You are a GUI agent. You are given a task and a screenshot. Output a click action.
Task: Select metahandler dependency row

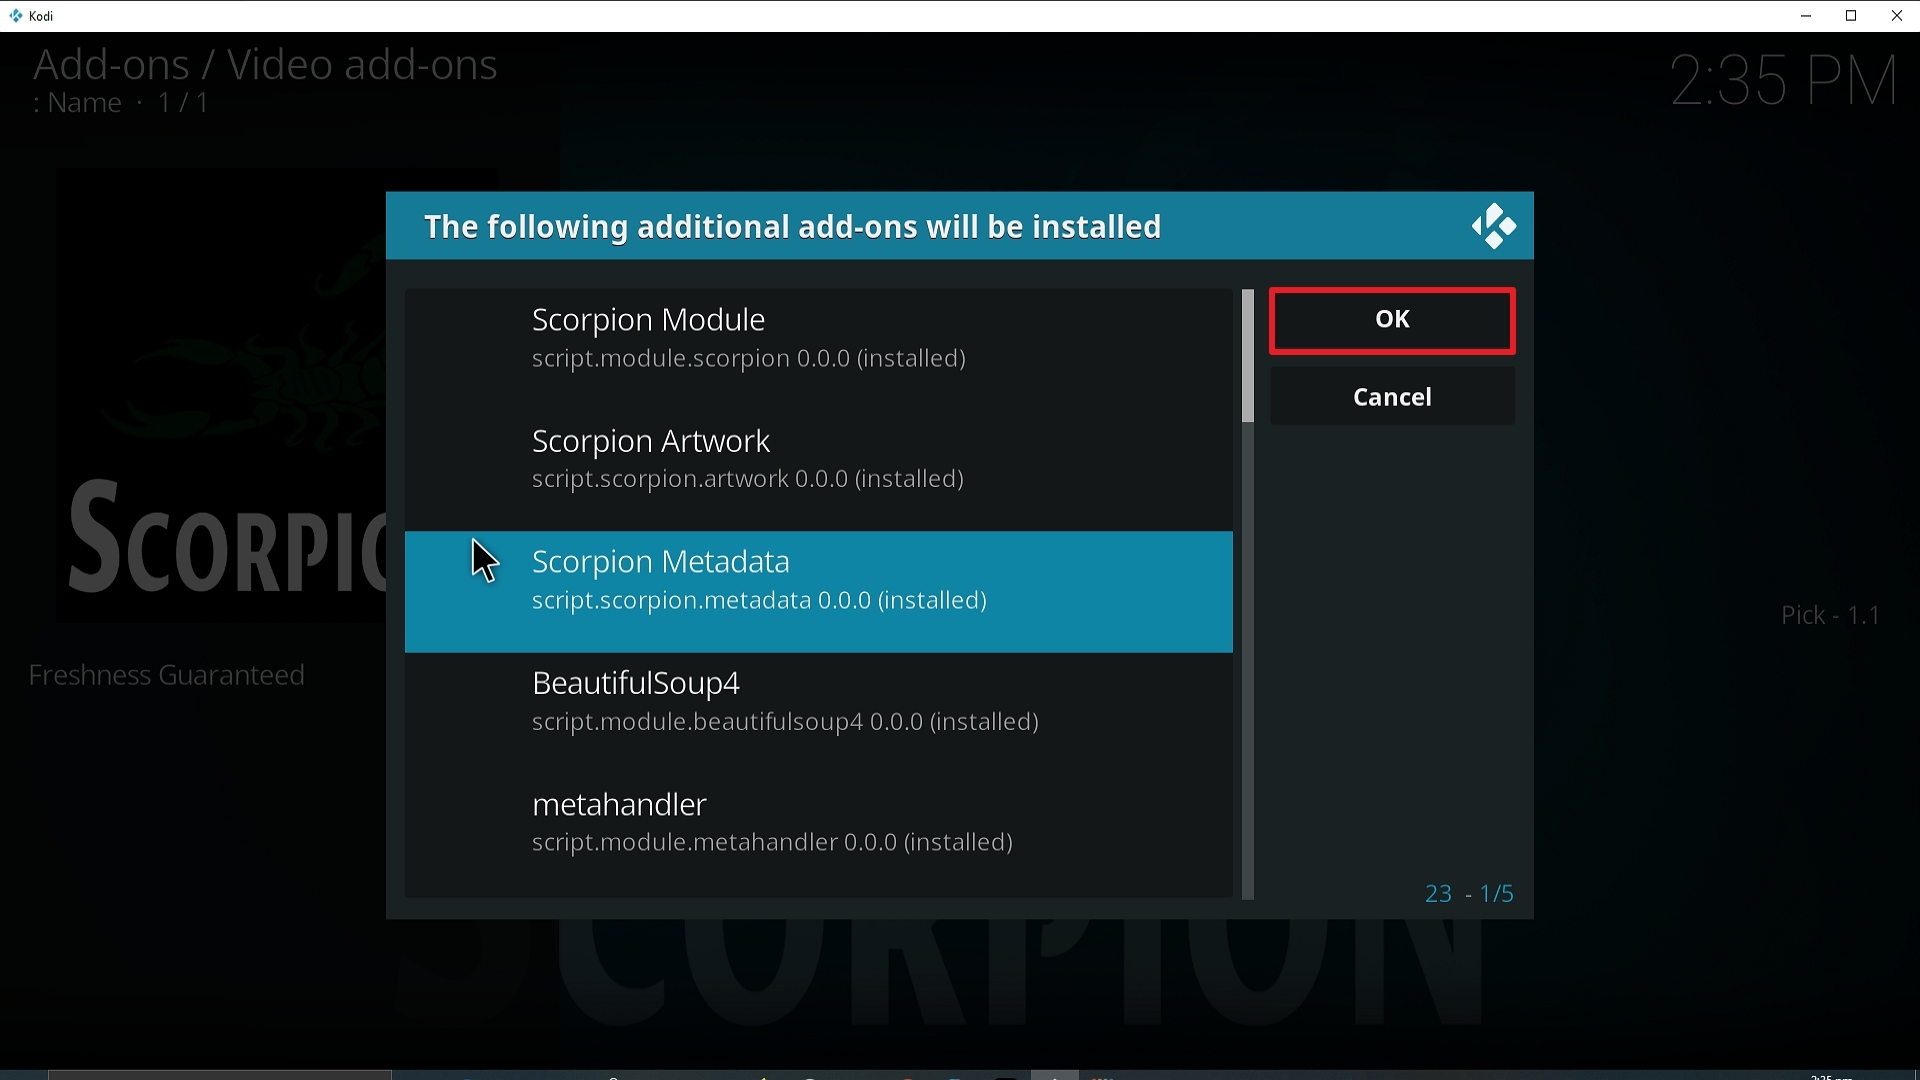pyautogui.click(x=818, y=835)
